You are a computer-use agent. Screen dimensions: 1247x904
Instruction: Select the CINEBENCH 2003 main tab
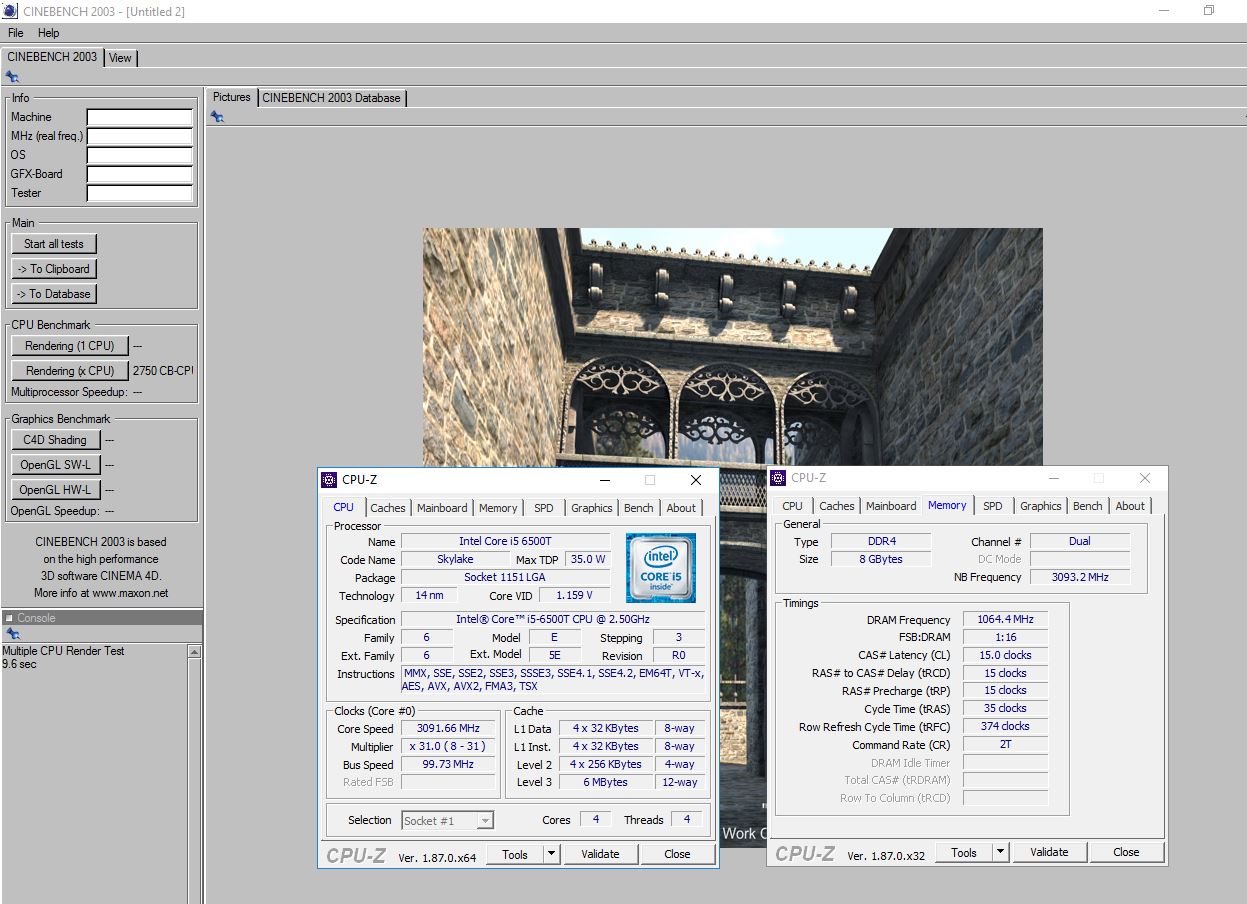(x=52, y=57)
